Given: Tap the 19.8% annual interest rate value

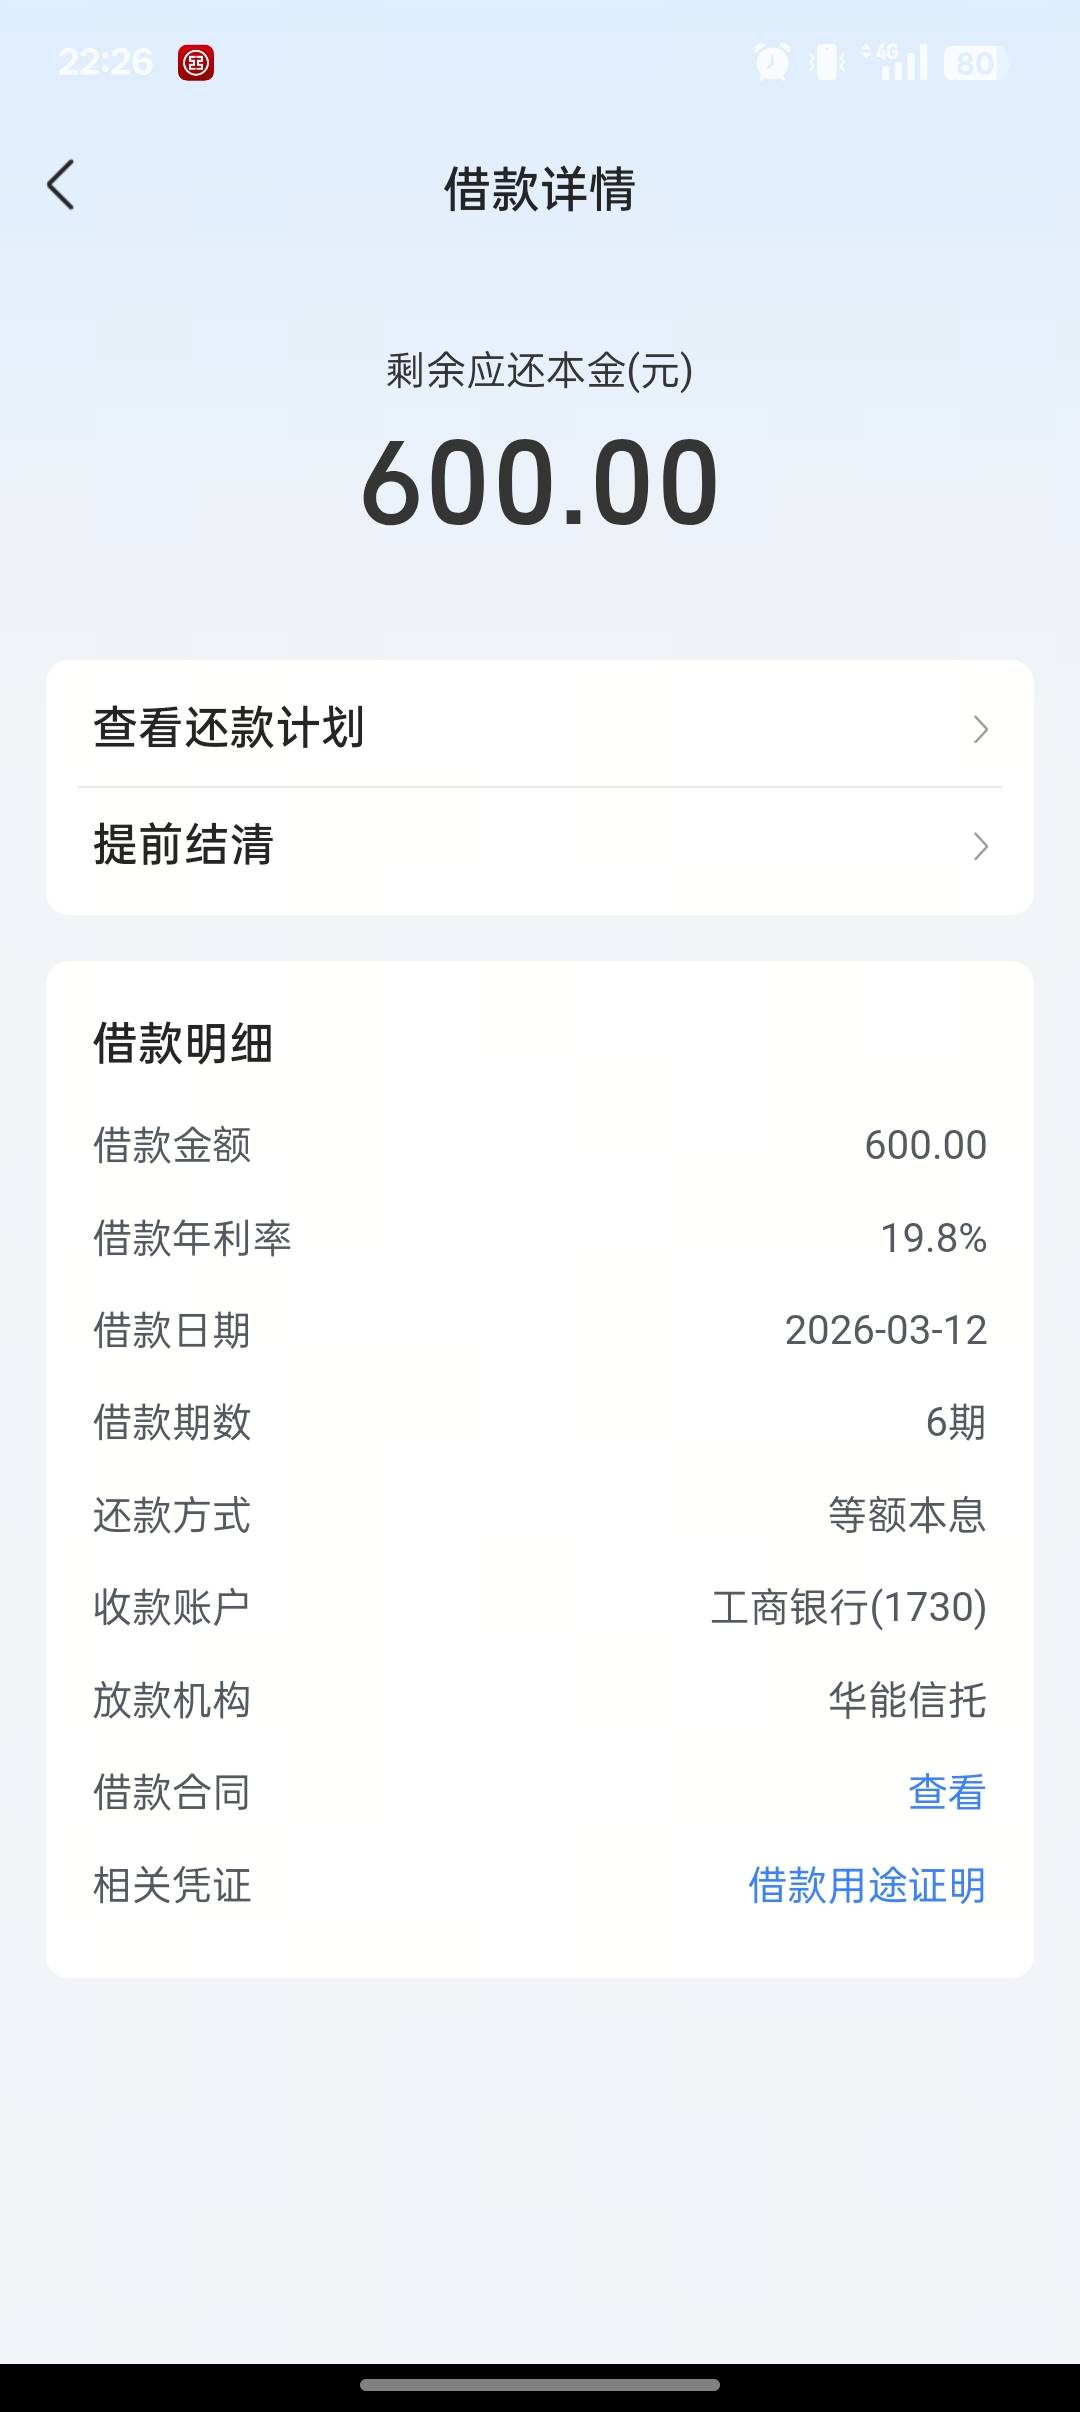Looking at the screenshot, I should coord(933,1238).
